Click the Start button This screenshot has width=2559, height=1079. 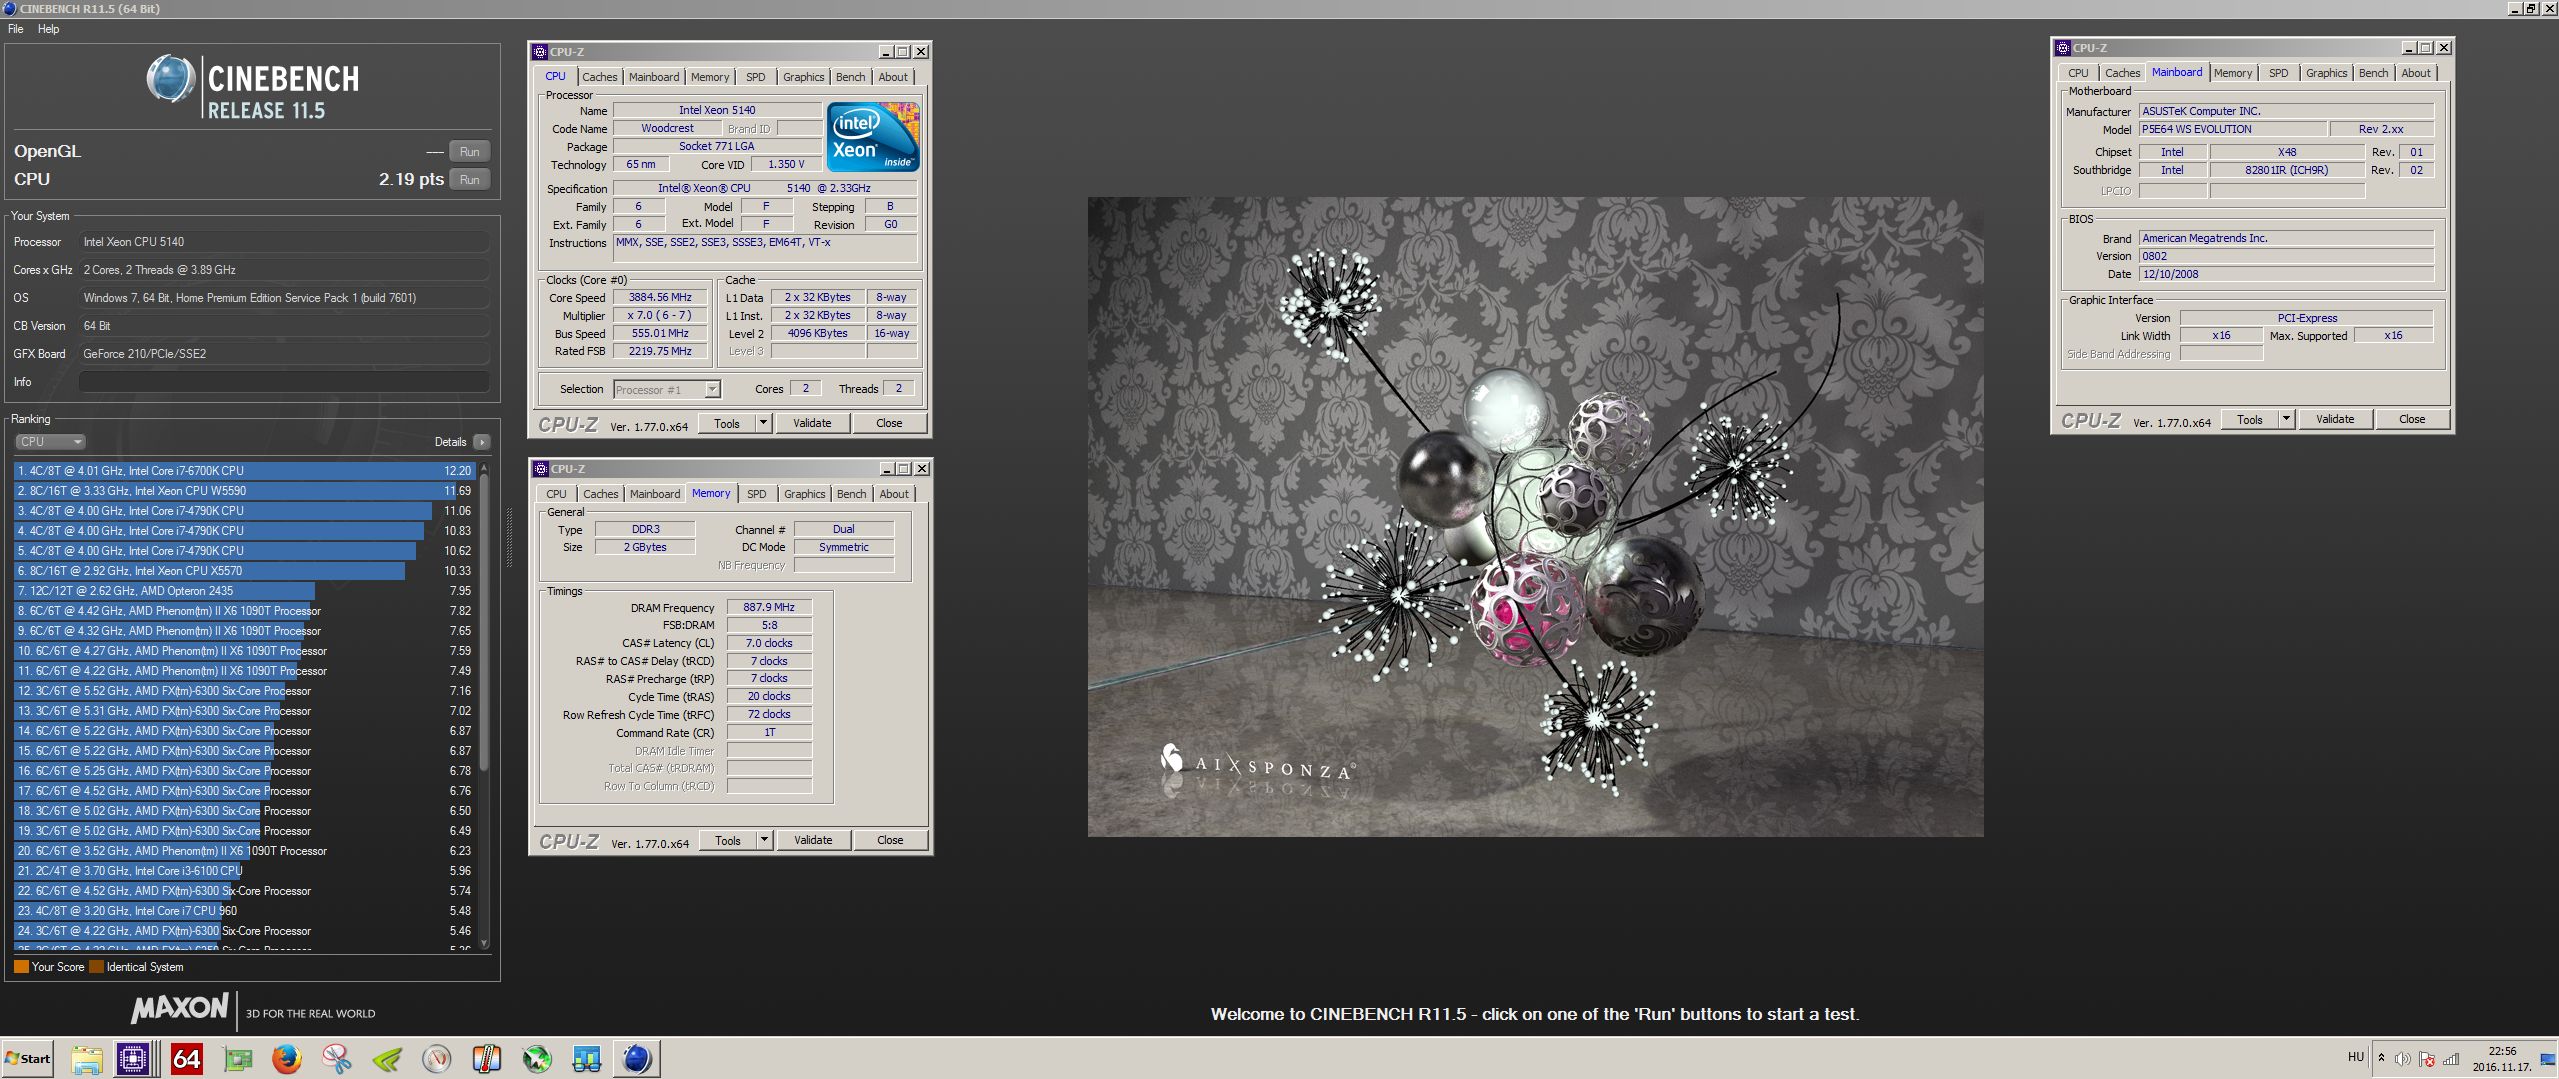point(28,1058)
